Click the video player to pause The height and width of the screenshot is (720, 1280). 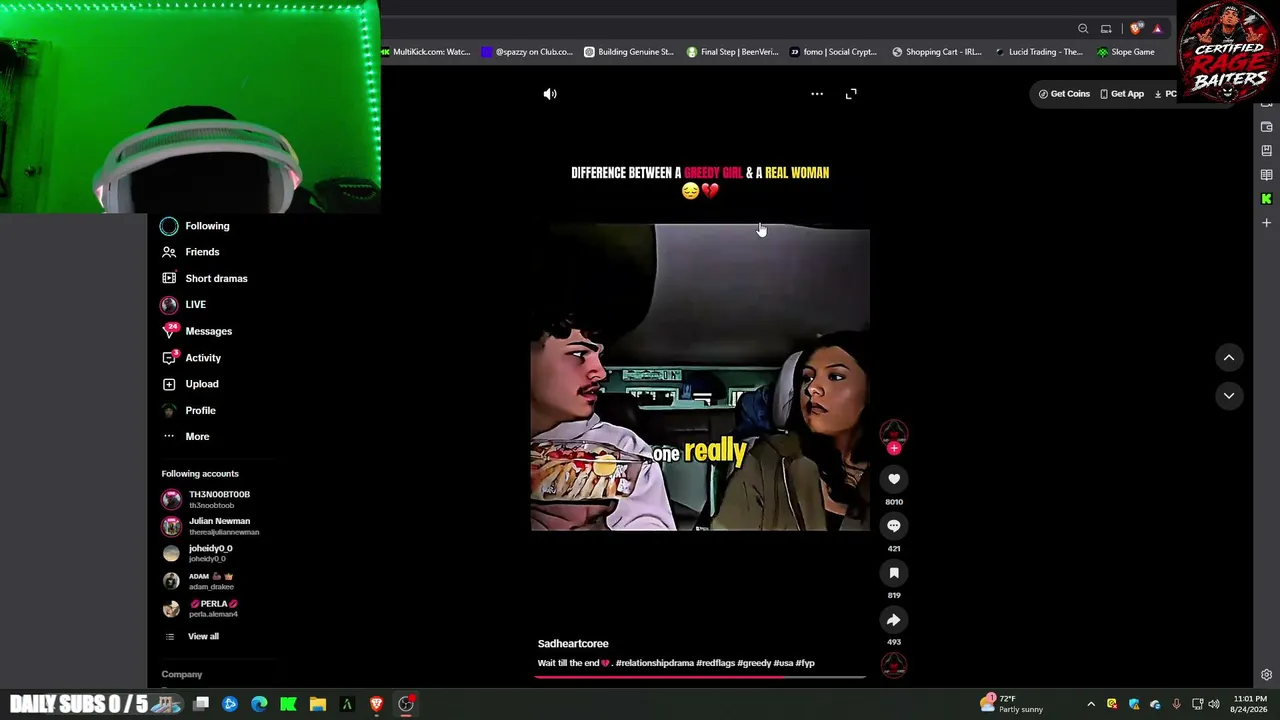pos(700,377)
